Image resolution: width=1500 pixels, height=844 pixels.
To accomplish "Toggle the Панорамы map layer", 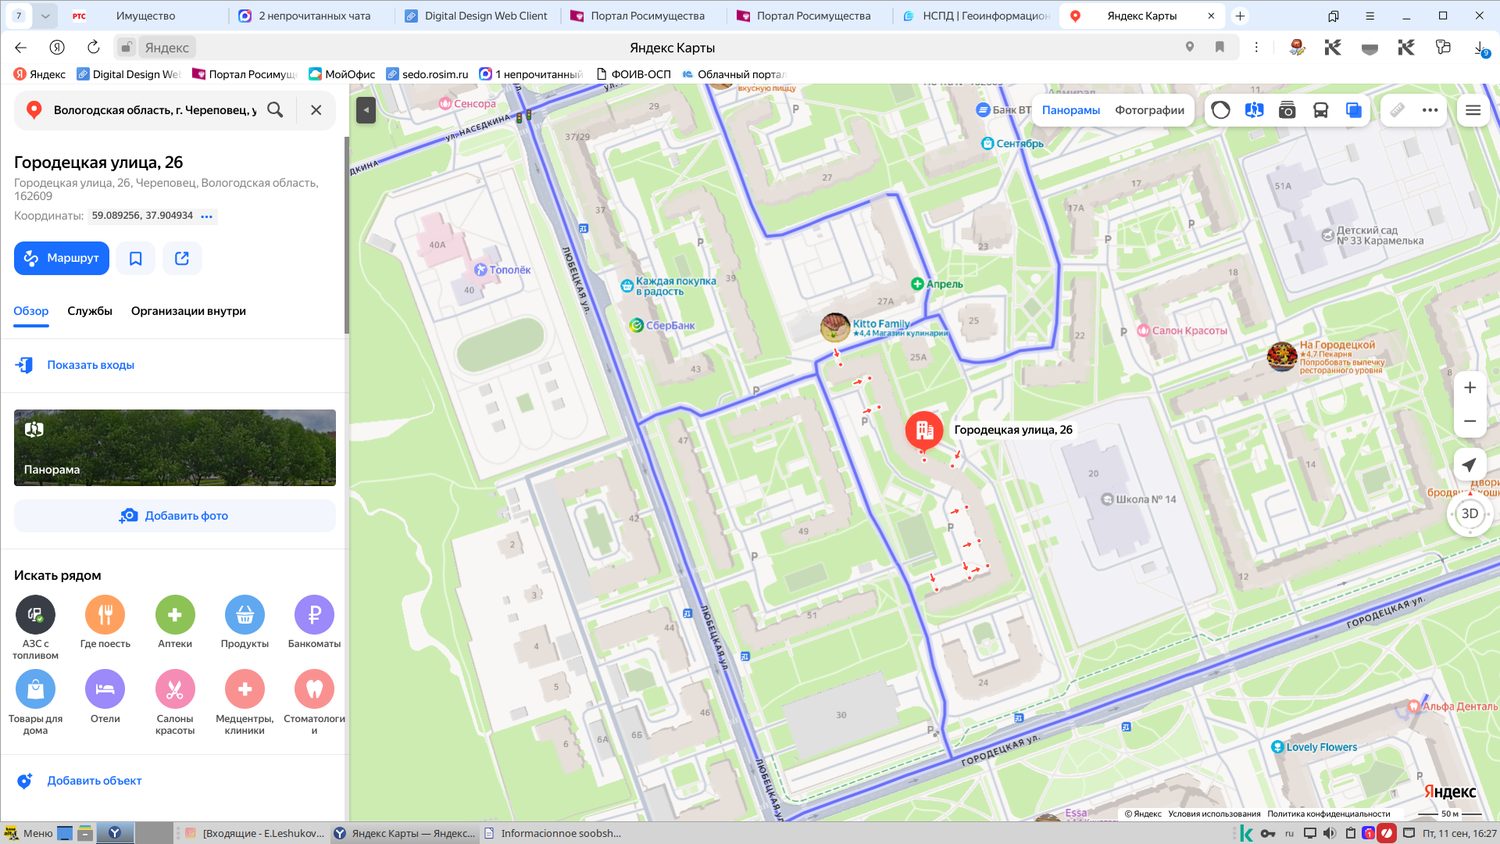I will tap(1071, 110).
